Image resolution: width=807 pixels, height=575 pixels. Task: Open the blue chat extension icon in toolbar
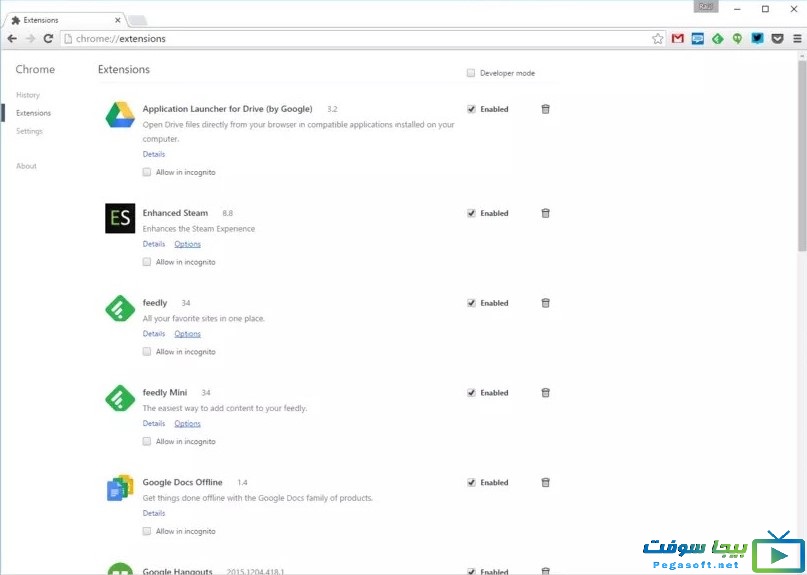[697, 39]
